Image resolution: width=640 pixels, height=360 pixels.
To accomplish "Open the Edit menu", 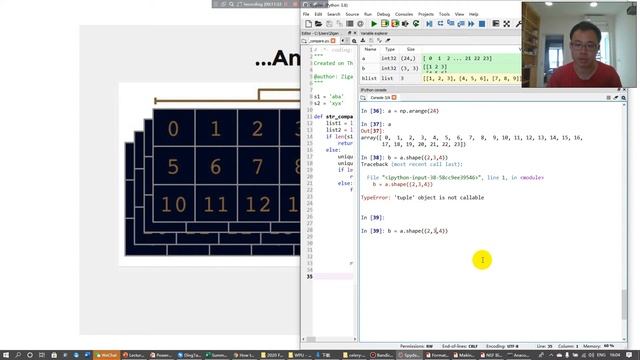I will click(318, 14).
